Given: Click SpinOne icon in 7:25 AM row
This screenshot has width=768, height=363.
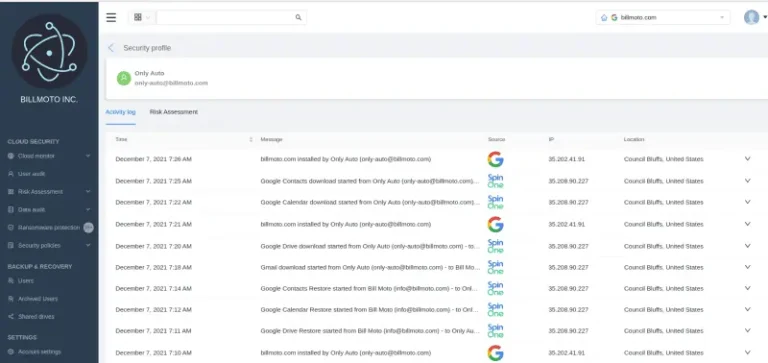Looking at the screenshot, I should [x=495, y=181].
